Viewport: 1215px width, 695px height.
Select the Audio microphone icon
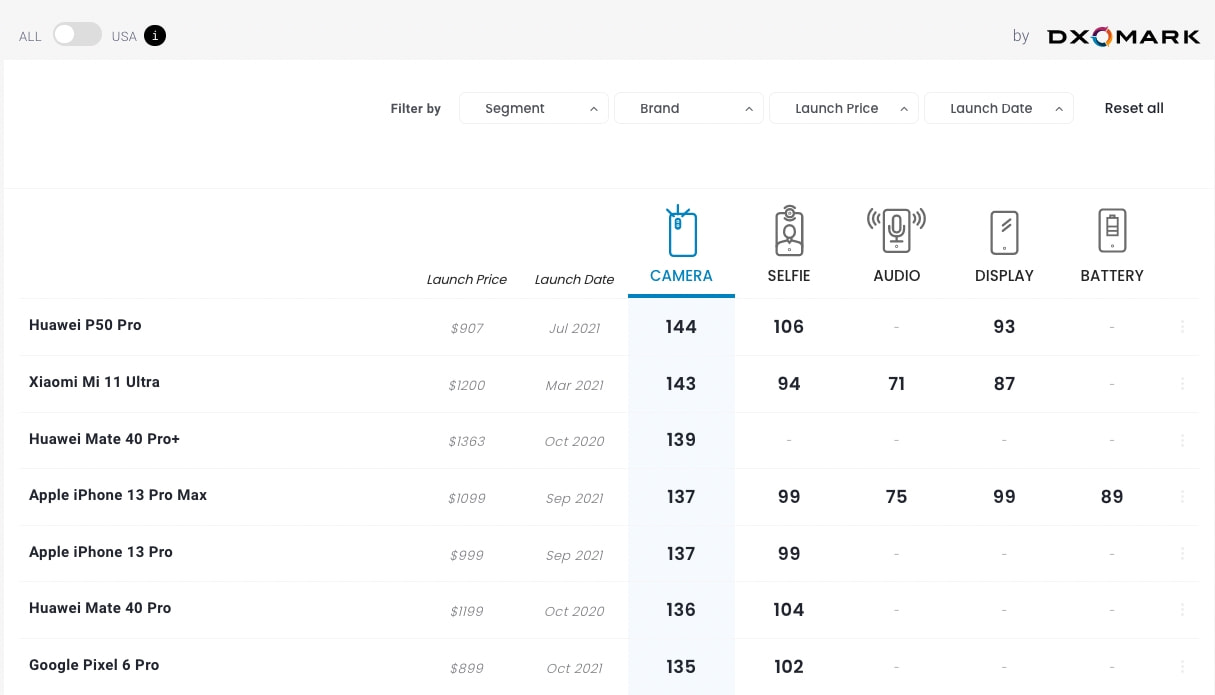pyautogui.click(x=896, y=231)
